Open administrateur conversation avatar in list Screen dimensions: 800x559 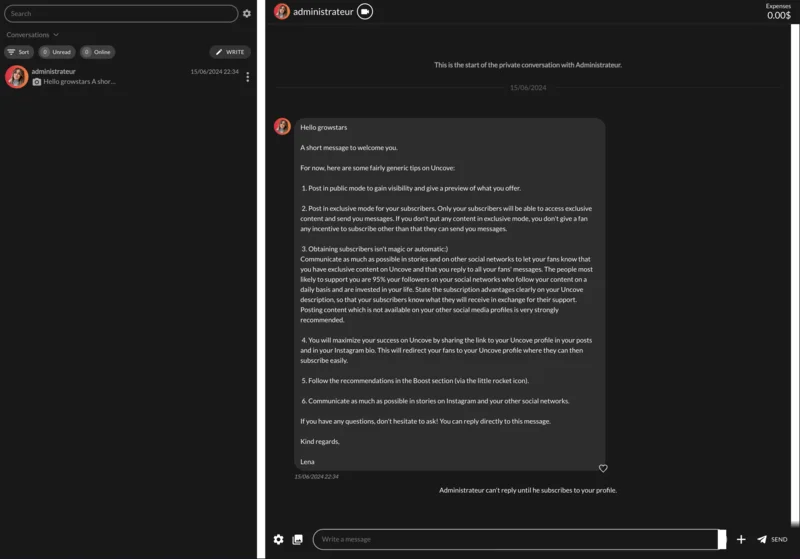16,77
